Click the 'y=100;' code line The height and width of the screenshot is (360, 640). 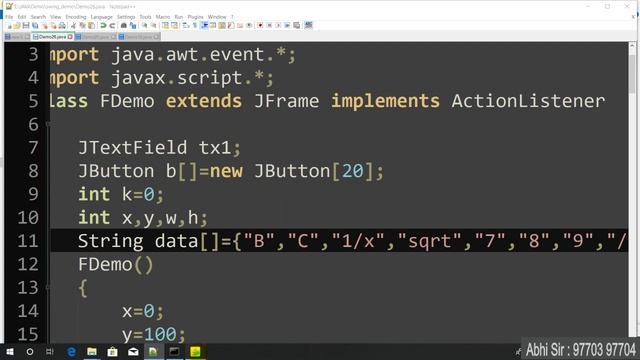153,335
